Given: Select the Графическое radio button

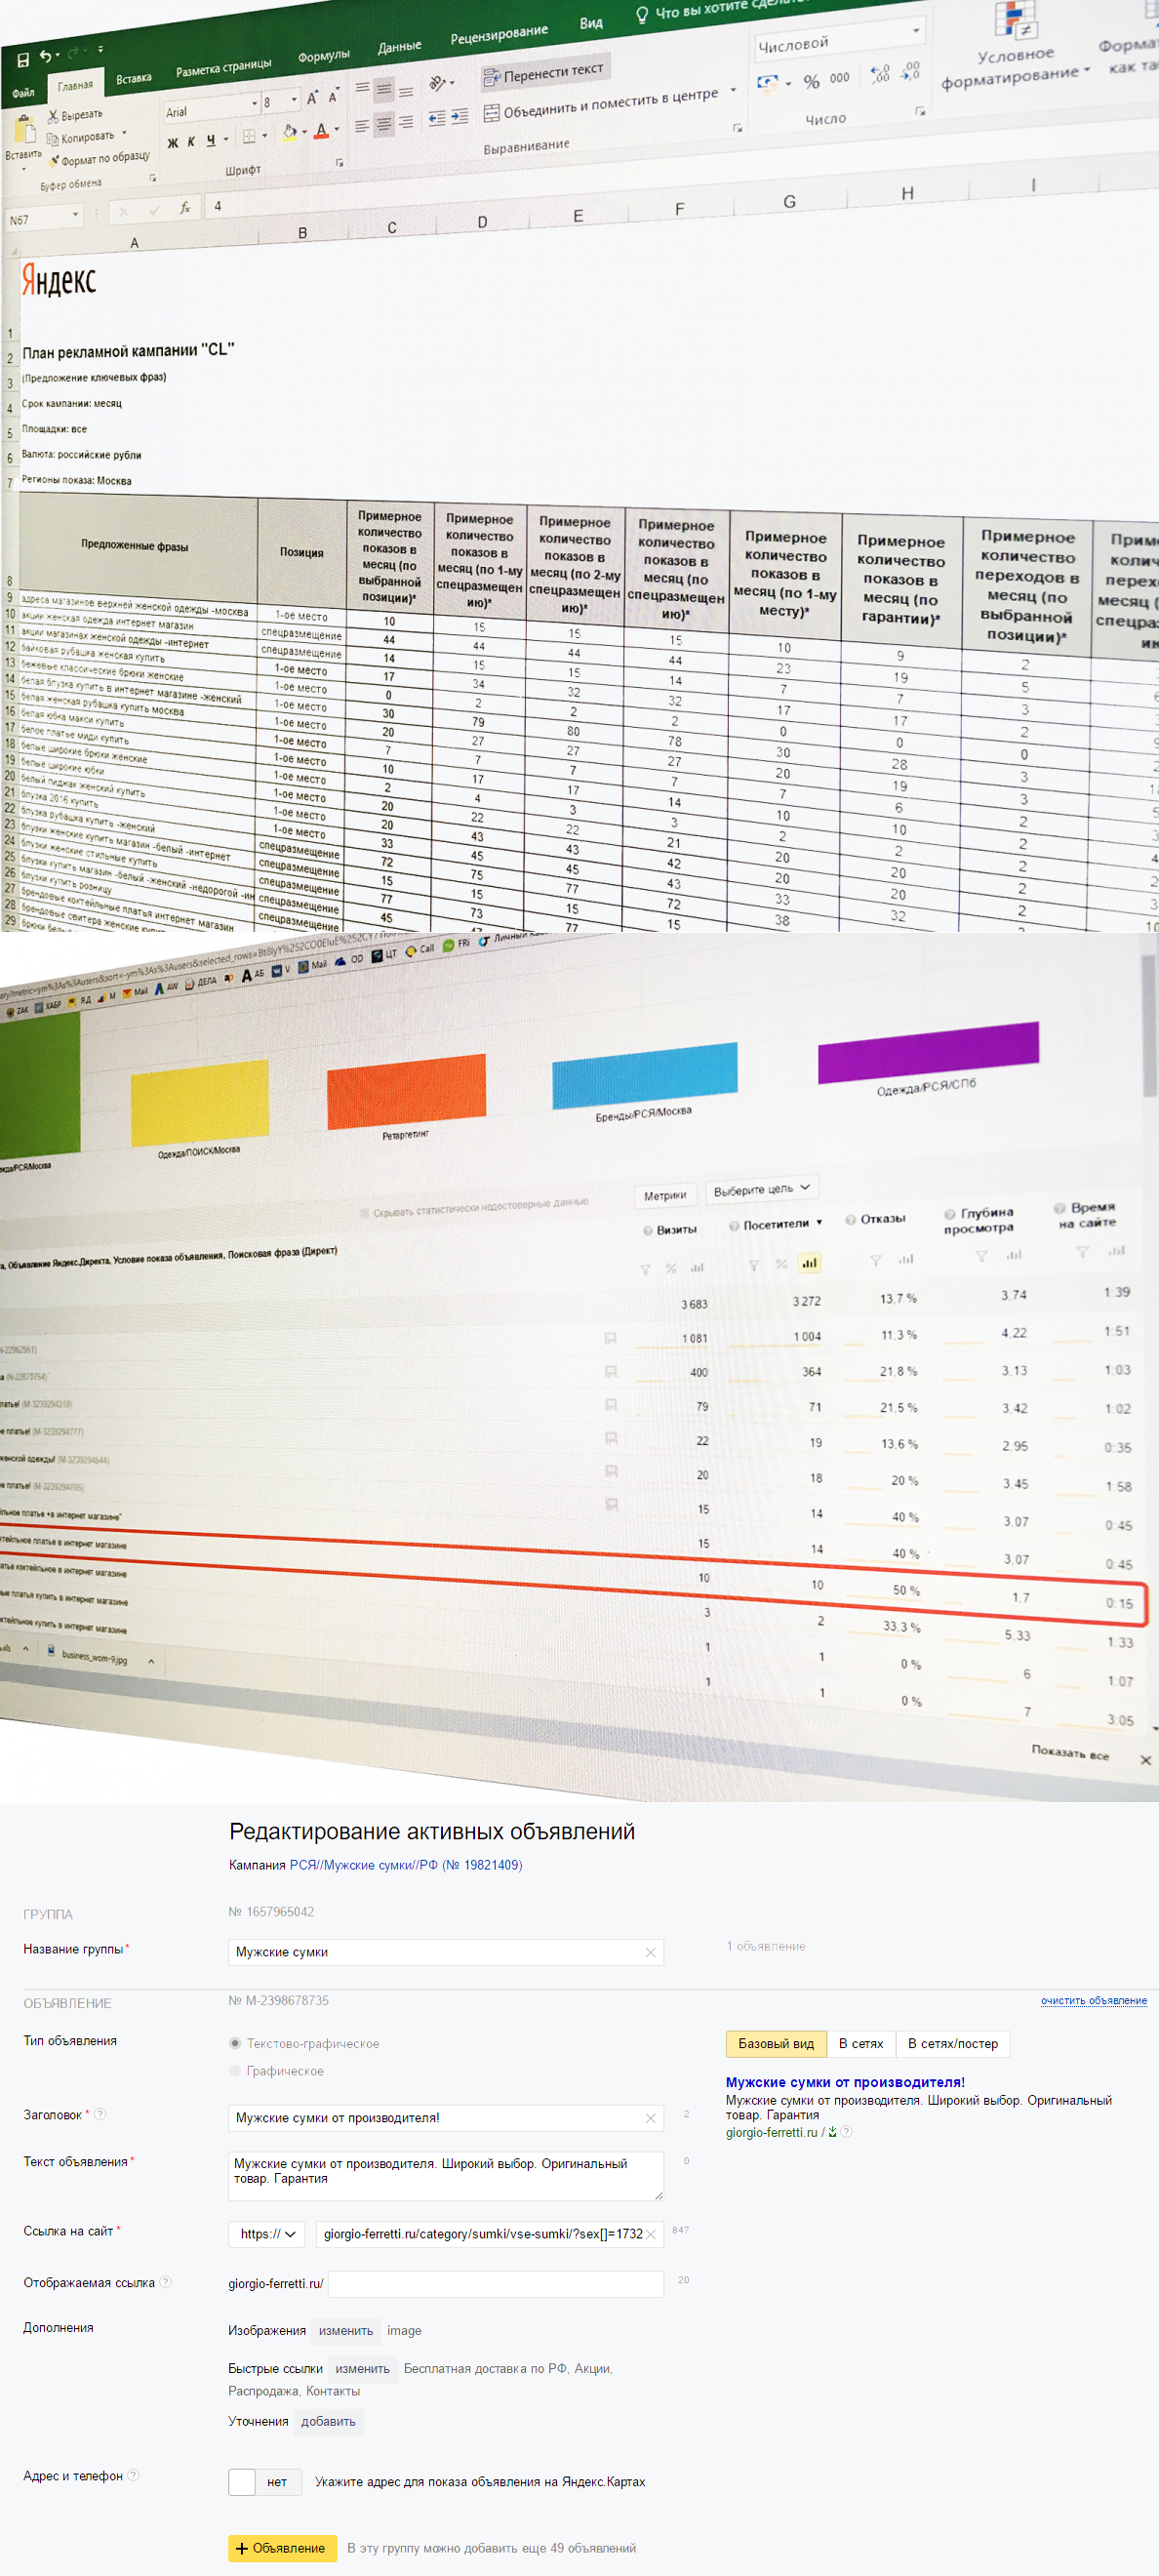Looking at the screenshot, I should click(235, 2071).
